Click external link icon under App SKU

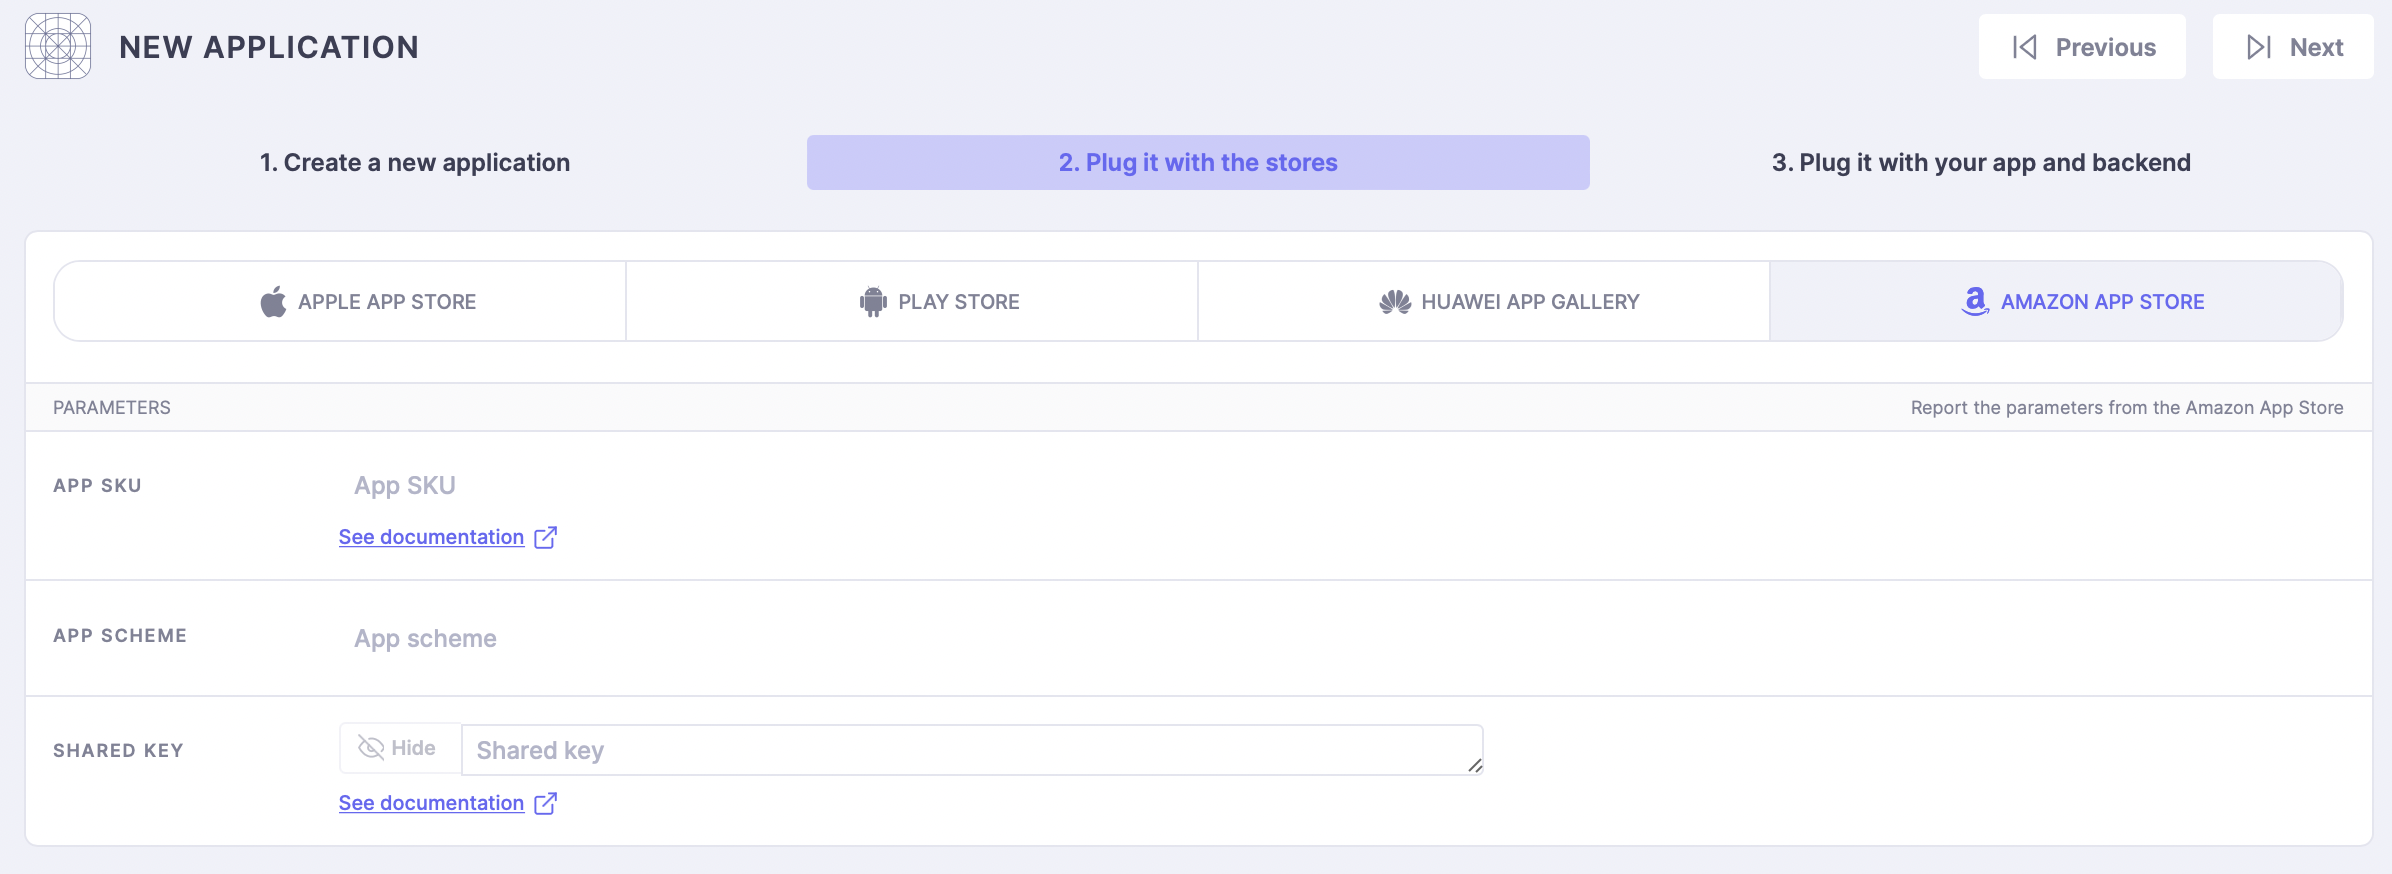click(x=546, y=537)
